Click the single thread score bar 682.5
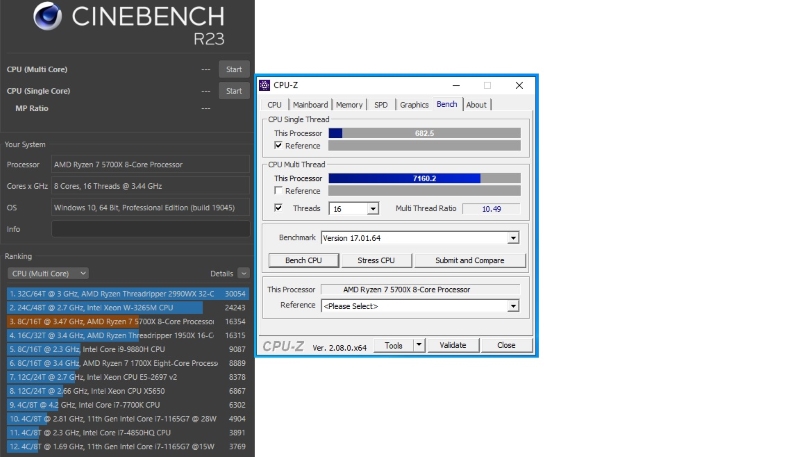This screenshot has height=457, width=800. [x=424, y=133]
